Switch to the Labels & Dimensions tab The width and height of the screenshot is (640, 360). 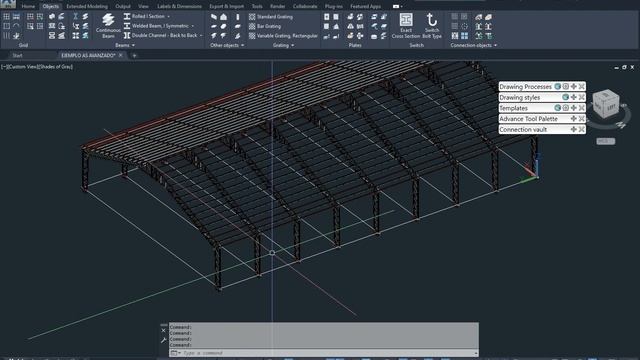(179, 6)
